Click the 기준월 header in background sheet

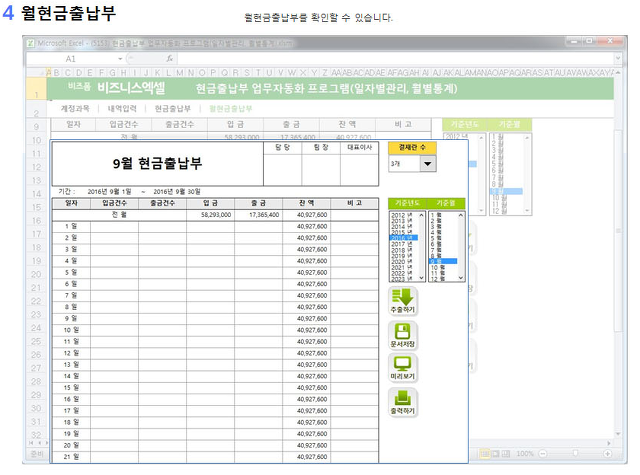click(509, 124)
